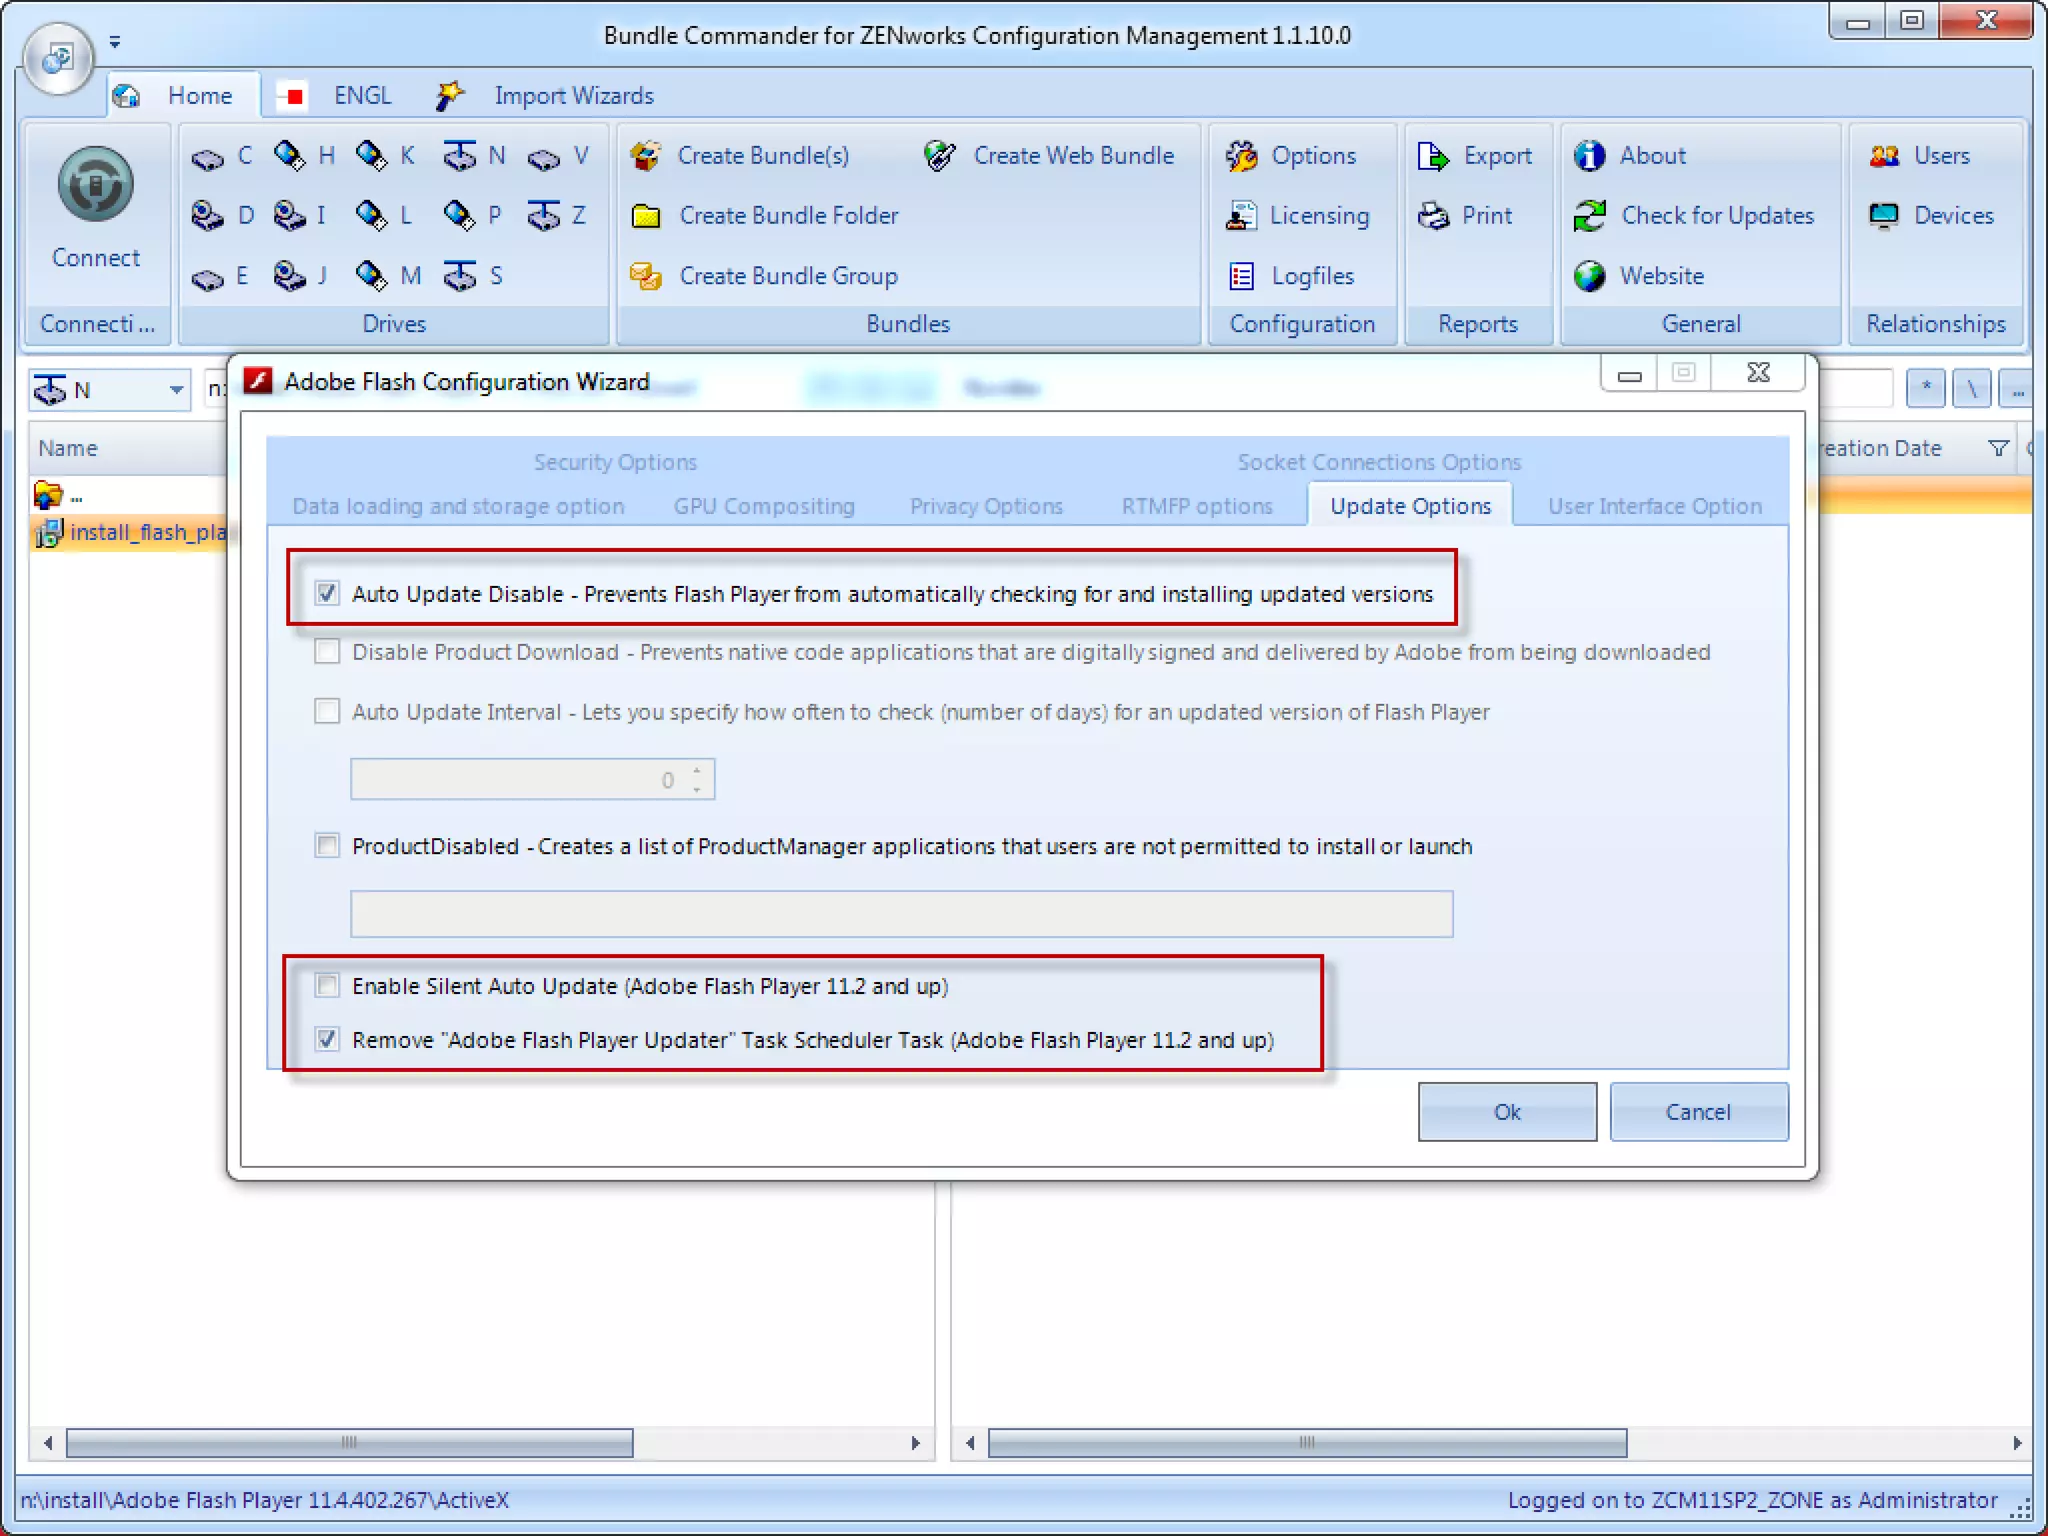Open User Interface Option tab
This screenshot has height=1536, width=2048.
click(1655, 506)
